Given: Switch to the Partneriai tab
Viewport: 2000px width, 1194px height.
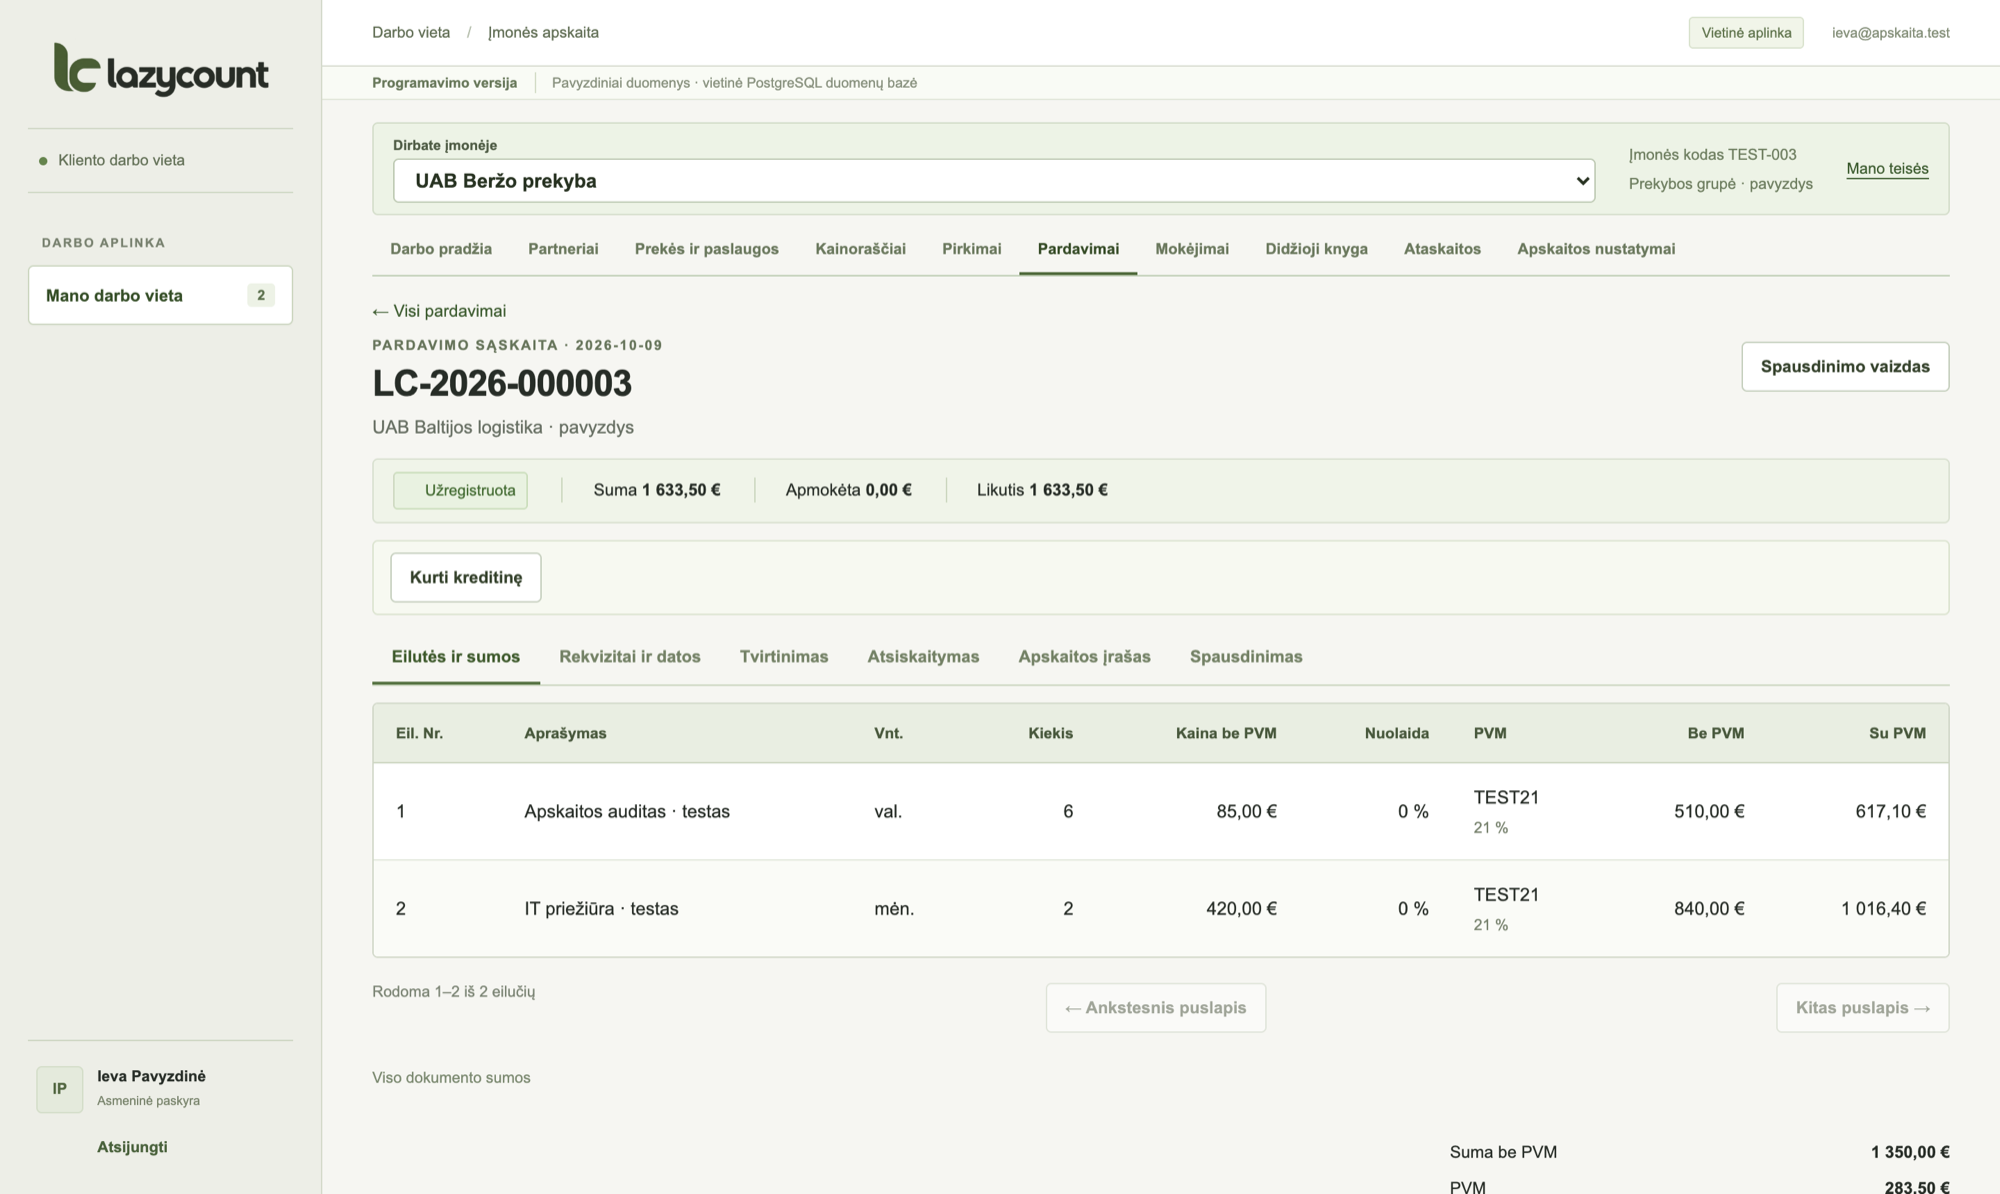Looking at the screenshot, I should click(563, 249).
